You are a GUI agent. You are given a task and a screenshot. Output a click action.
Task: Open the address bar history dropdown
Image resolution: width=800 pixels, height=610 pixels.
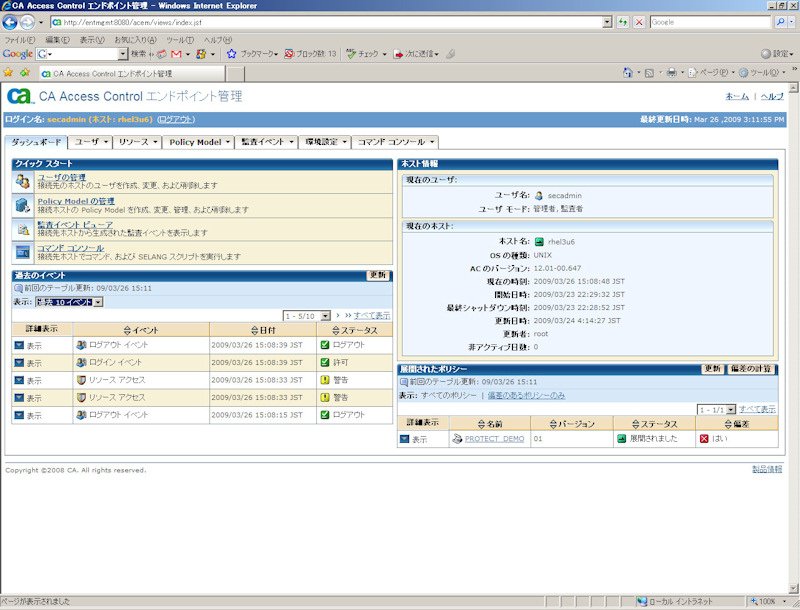pos(607,22)
